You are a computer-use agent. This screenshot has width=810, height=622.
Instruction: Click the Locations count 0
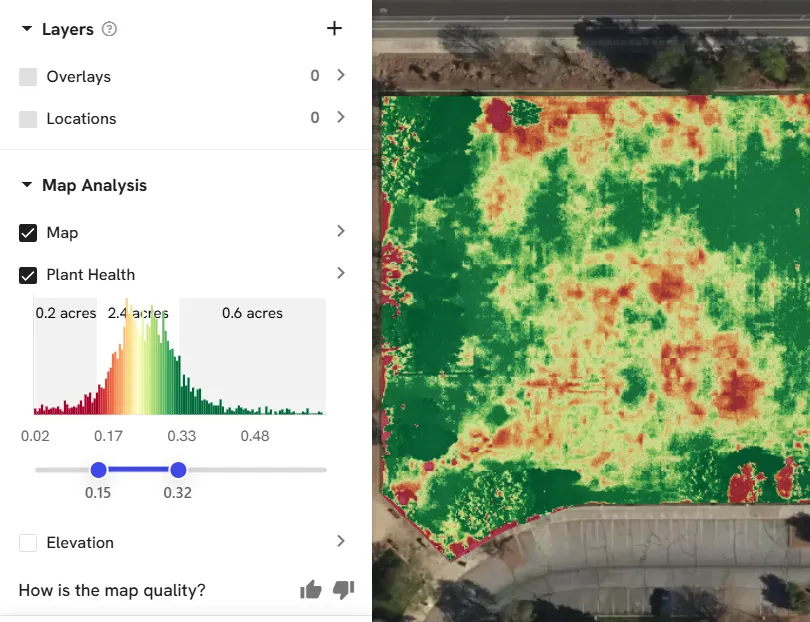[315, 118]
